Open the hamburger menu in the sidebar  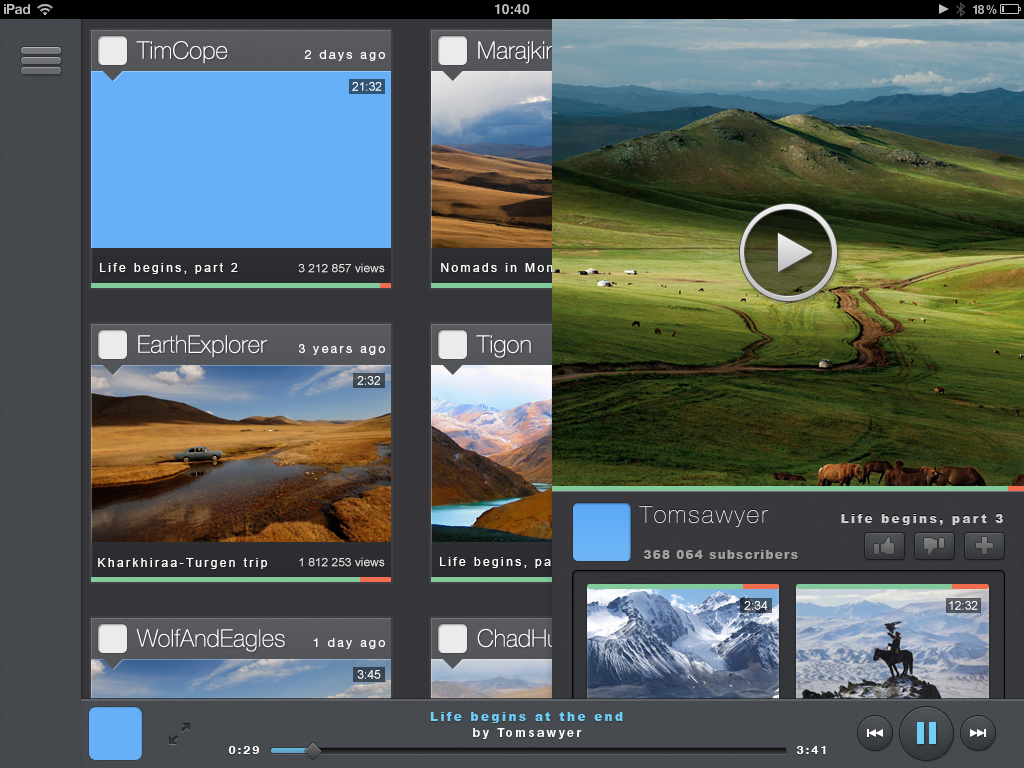40,60
